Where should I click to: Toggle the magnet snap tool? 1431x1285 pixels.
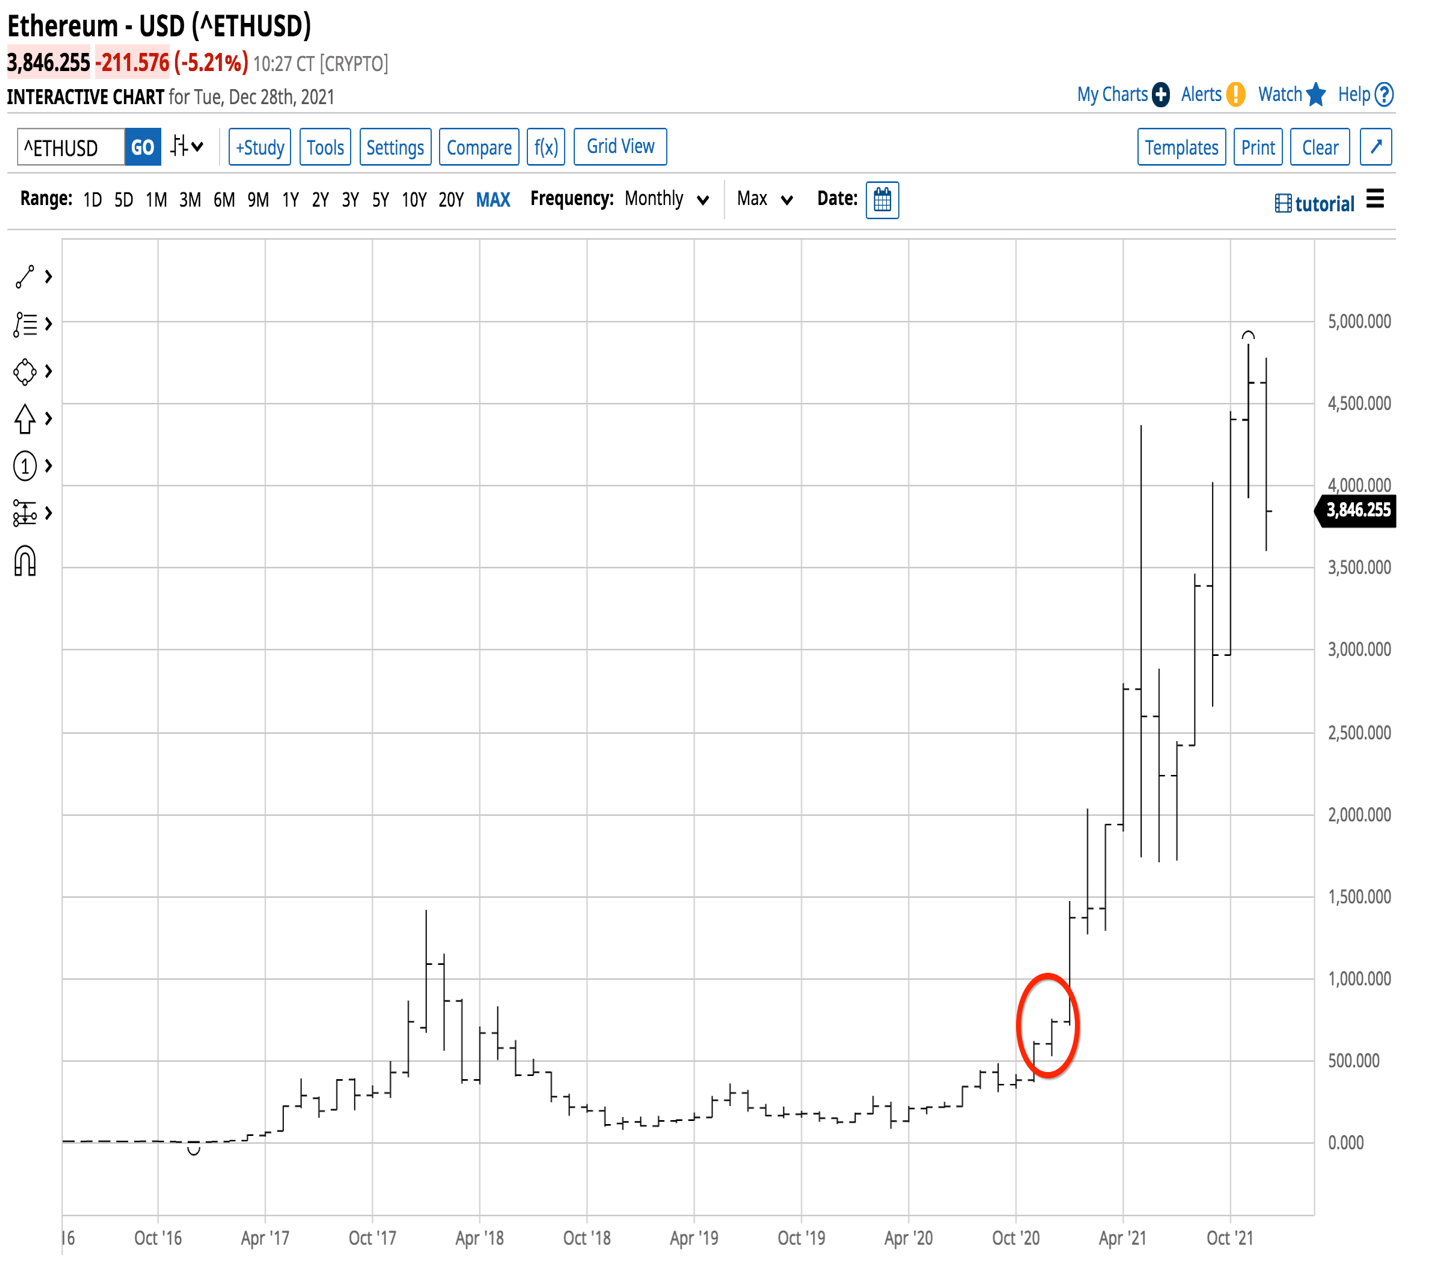click(25, 561)
